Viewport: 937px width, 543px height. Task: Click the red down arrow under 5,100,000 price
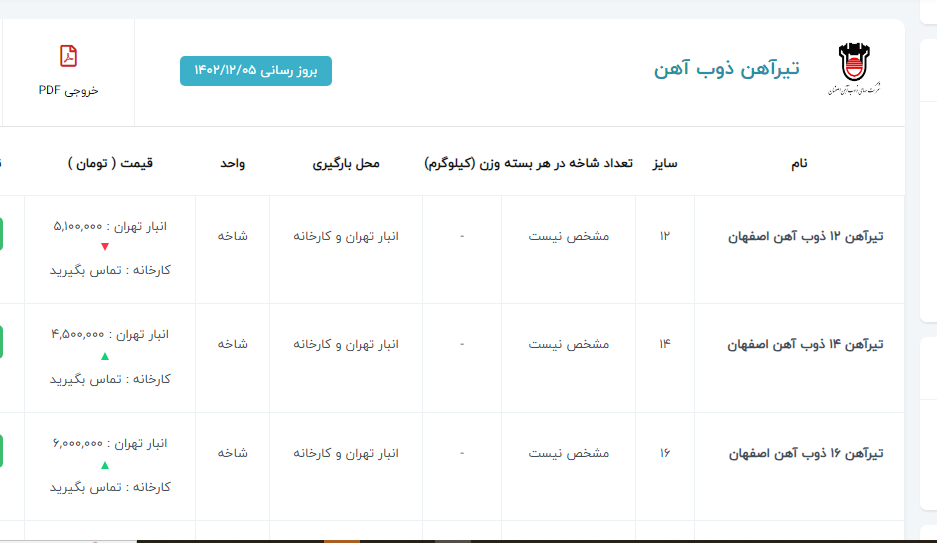point(105,247)
